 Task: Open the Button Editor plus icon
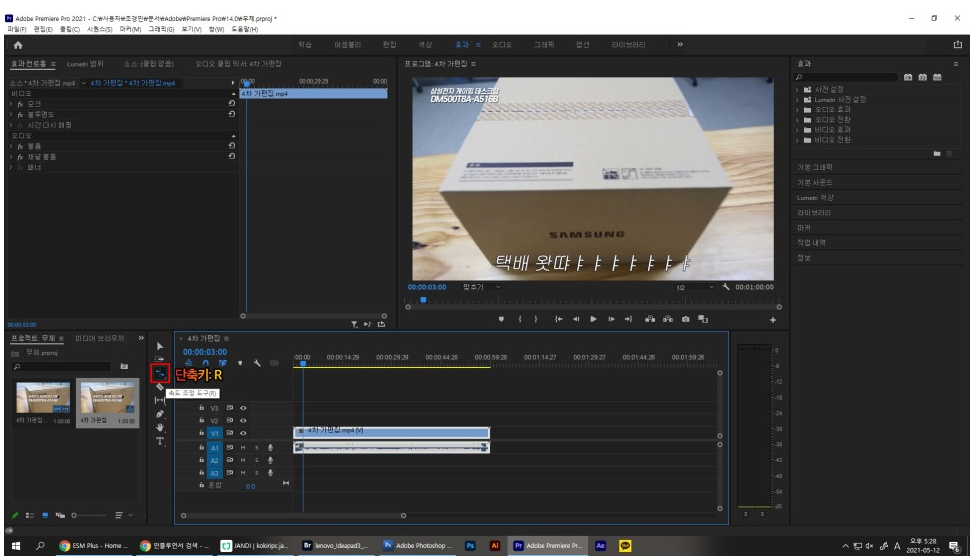click(773, 320)
